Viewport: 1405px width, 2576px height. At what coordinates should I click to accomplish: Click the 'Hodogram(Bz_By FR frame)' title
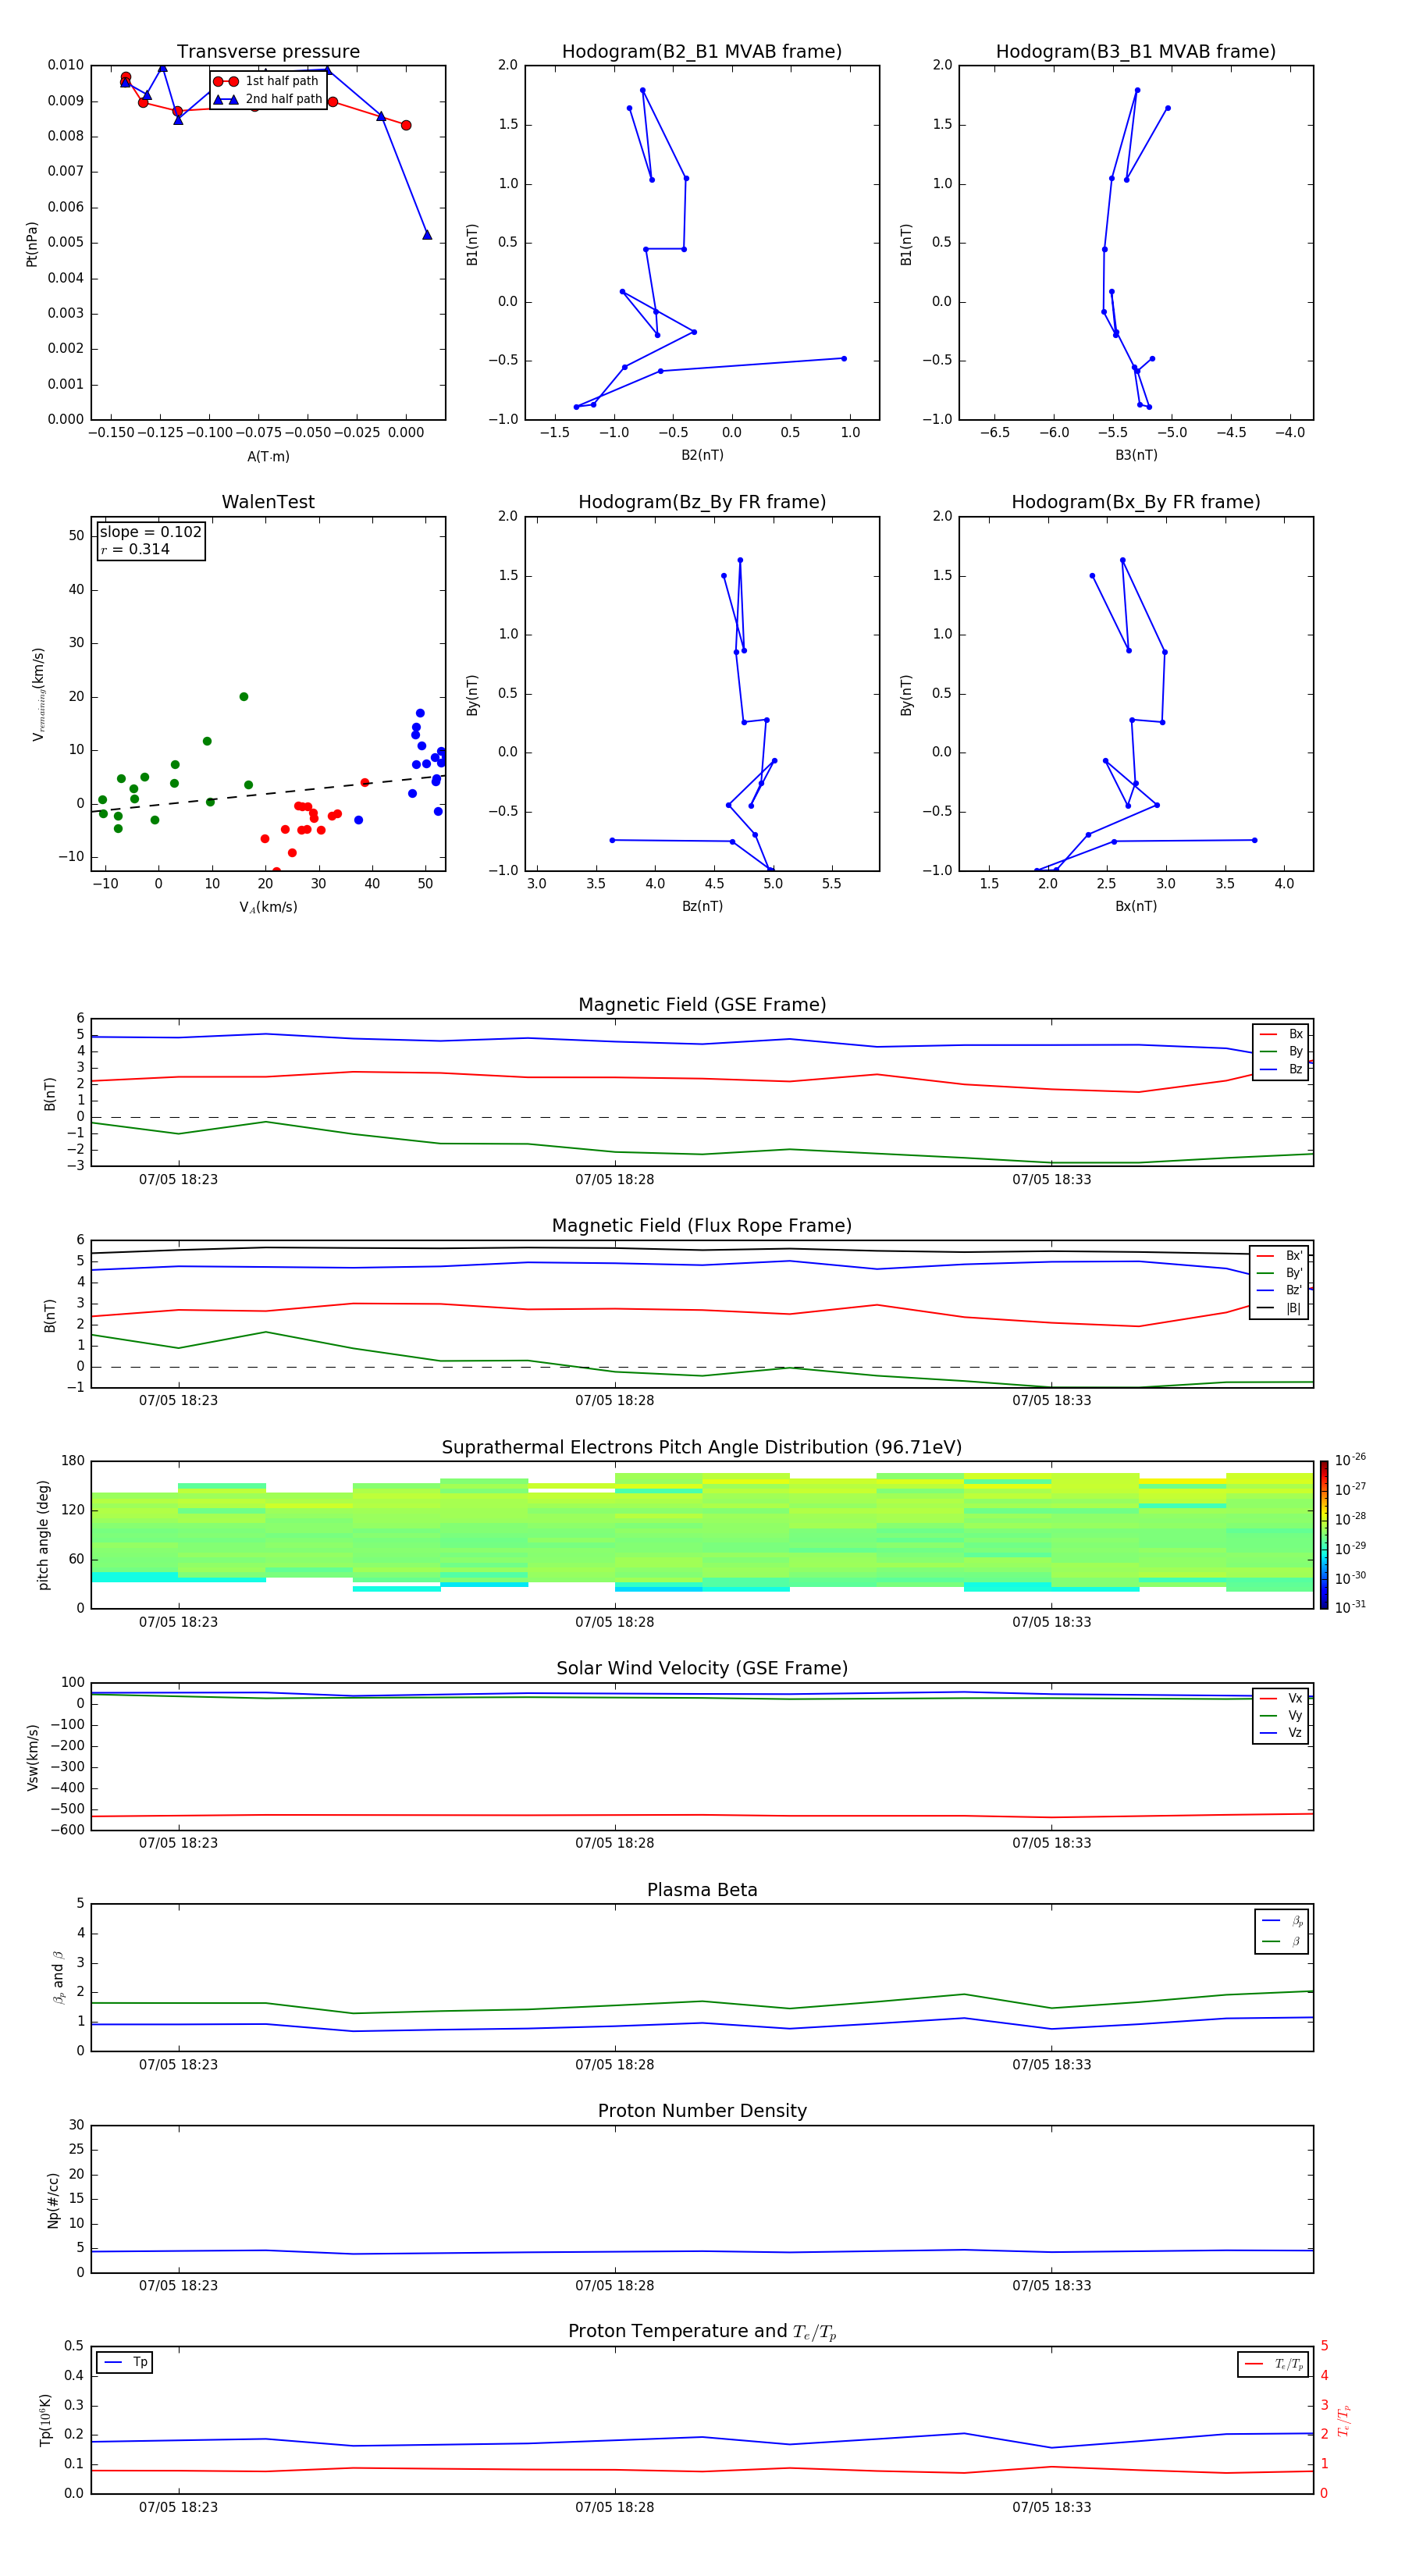tap(702, 502)
